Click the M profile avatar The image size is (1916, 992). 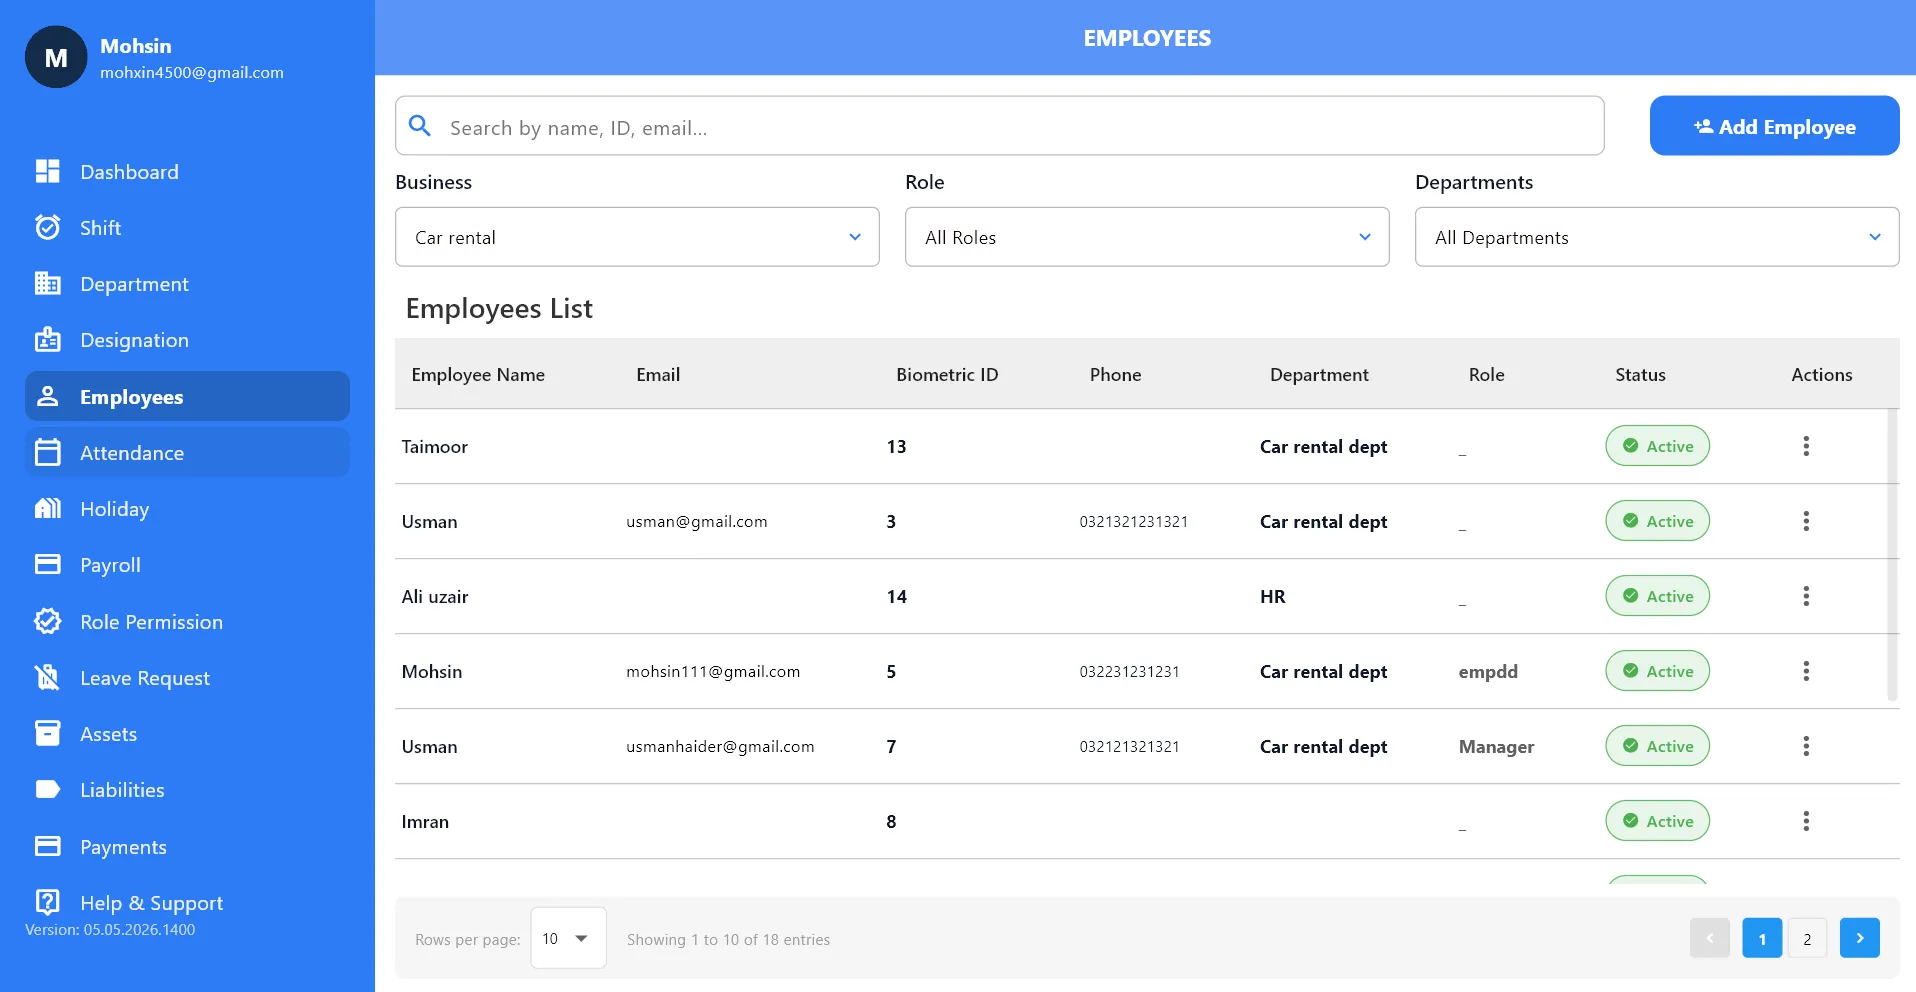pyautogui.click(x=56, y=57)
